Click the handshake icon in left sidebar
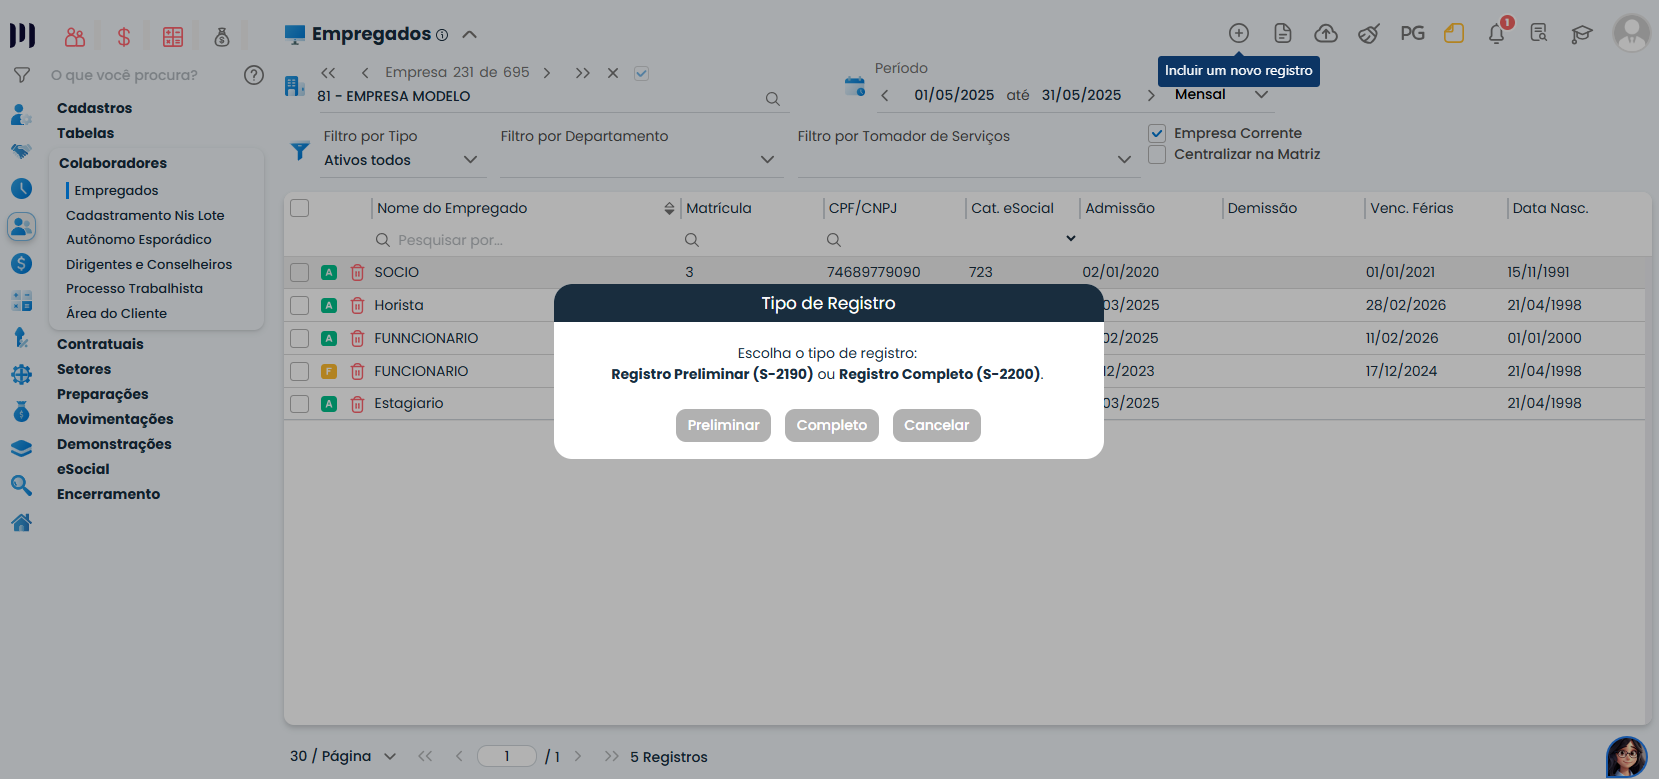 [x=21, y=151]
